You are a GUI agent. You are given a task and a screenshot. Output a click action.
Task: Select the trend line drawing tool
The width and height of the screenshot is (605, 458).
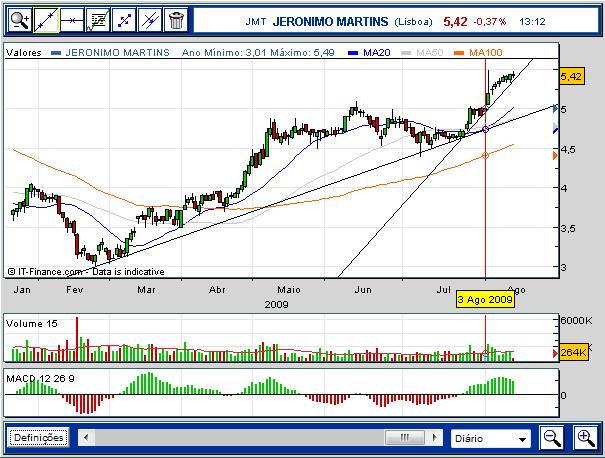tap(46, 20)
